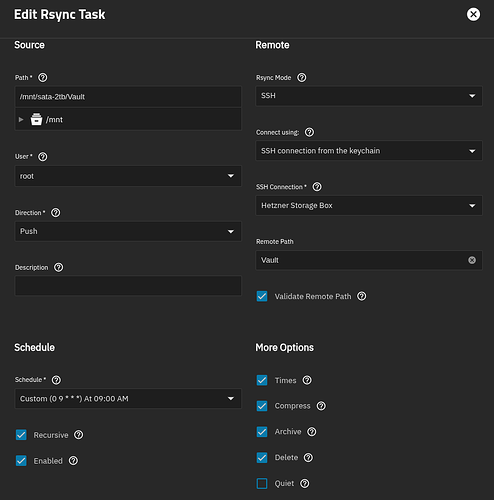This screenshot has height=500, width=494.
Task: Open the Rsync Mode dropdown showing SSH
Action: [369, 96]
